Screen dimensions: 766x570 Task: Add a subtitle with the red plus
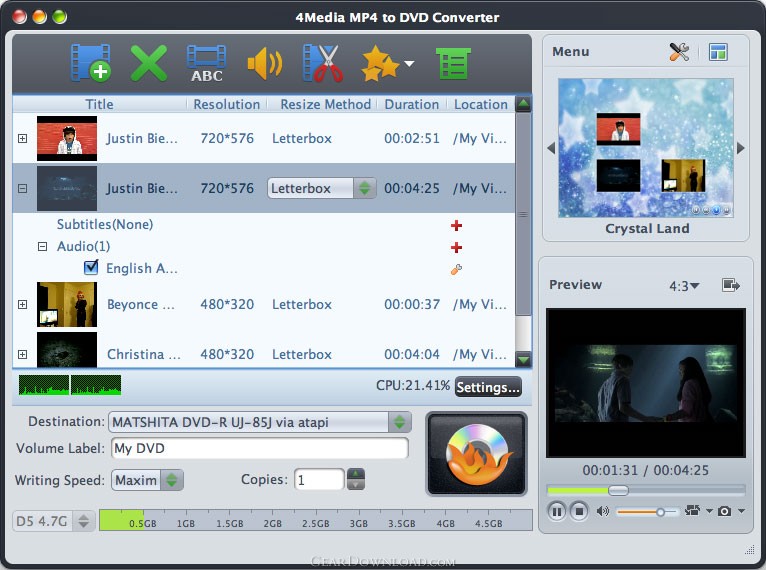pos(456,225)
